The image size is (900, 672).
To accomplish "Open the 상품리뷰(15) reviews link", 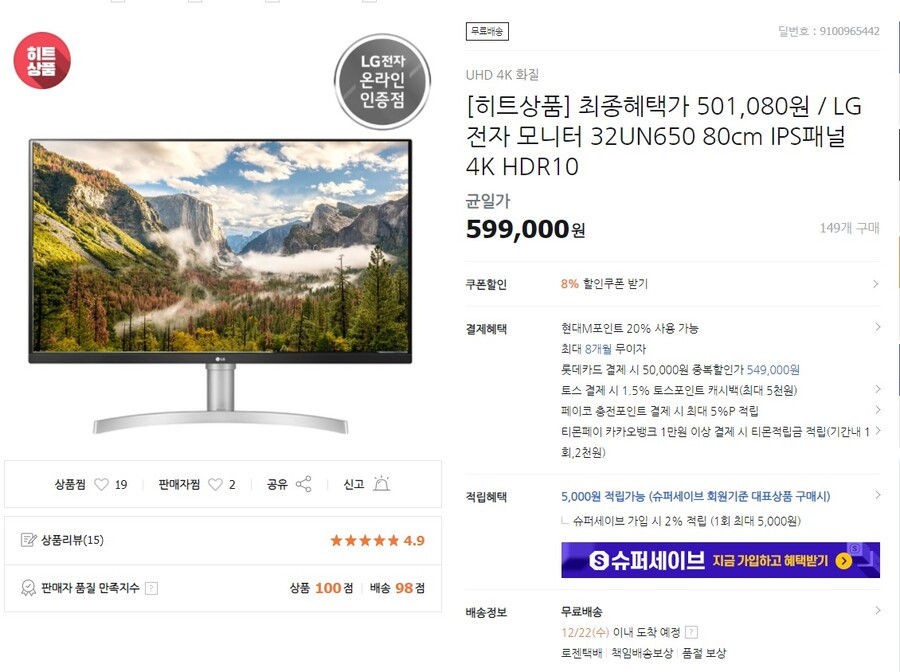I will [x=72, y=540].
